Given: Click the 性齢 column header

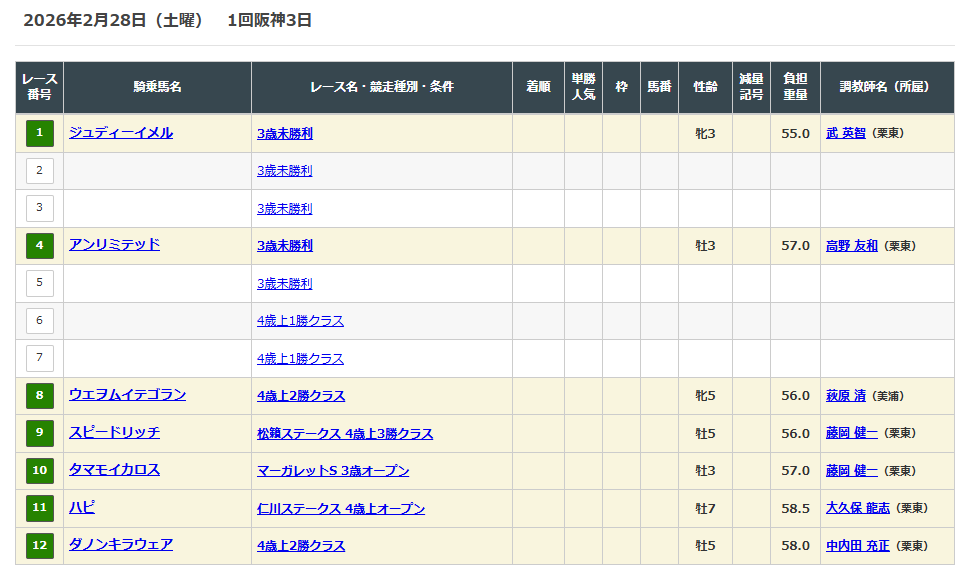Looking at the screenshot, I should pos(706,87).
